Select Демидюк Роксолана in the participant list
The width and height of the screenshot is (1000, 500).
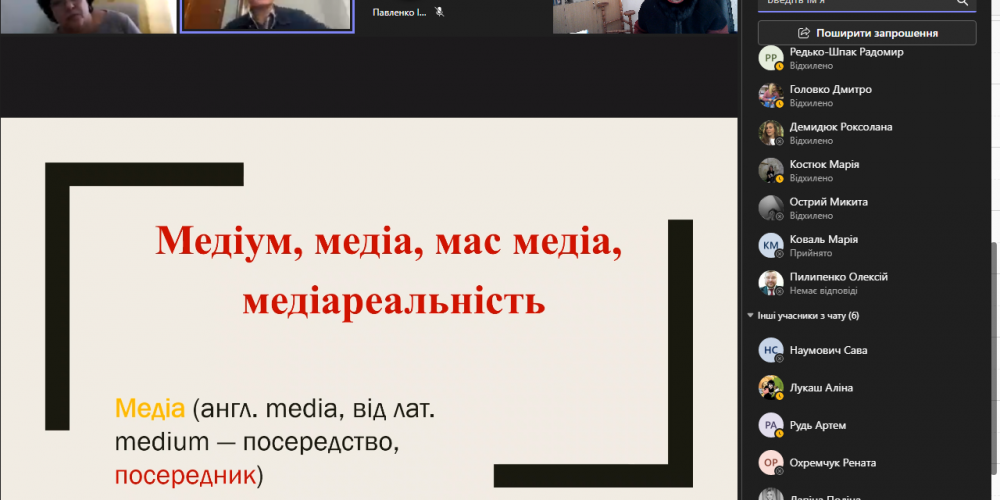pyautogui.click(x=840, y=127)
